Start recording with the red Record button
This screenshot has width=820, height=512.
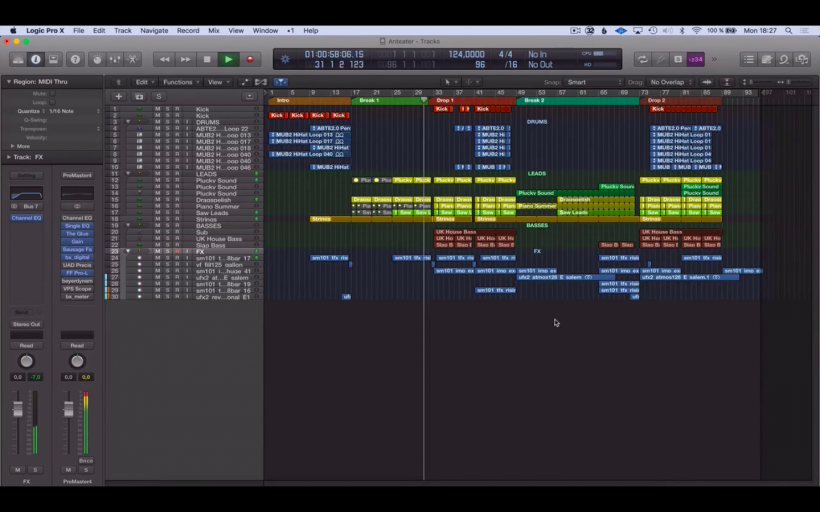(250, 60)
